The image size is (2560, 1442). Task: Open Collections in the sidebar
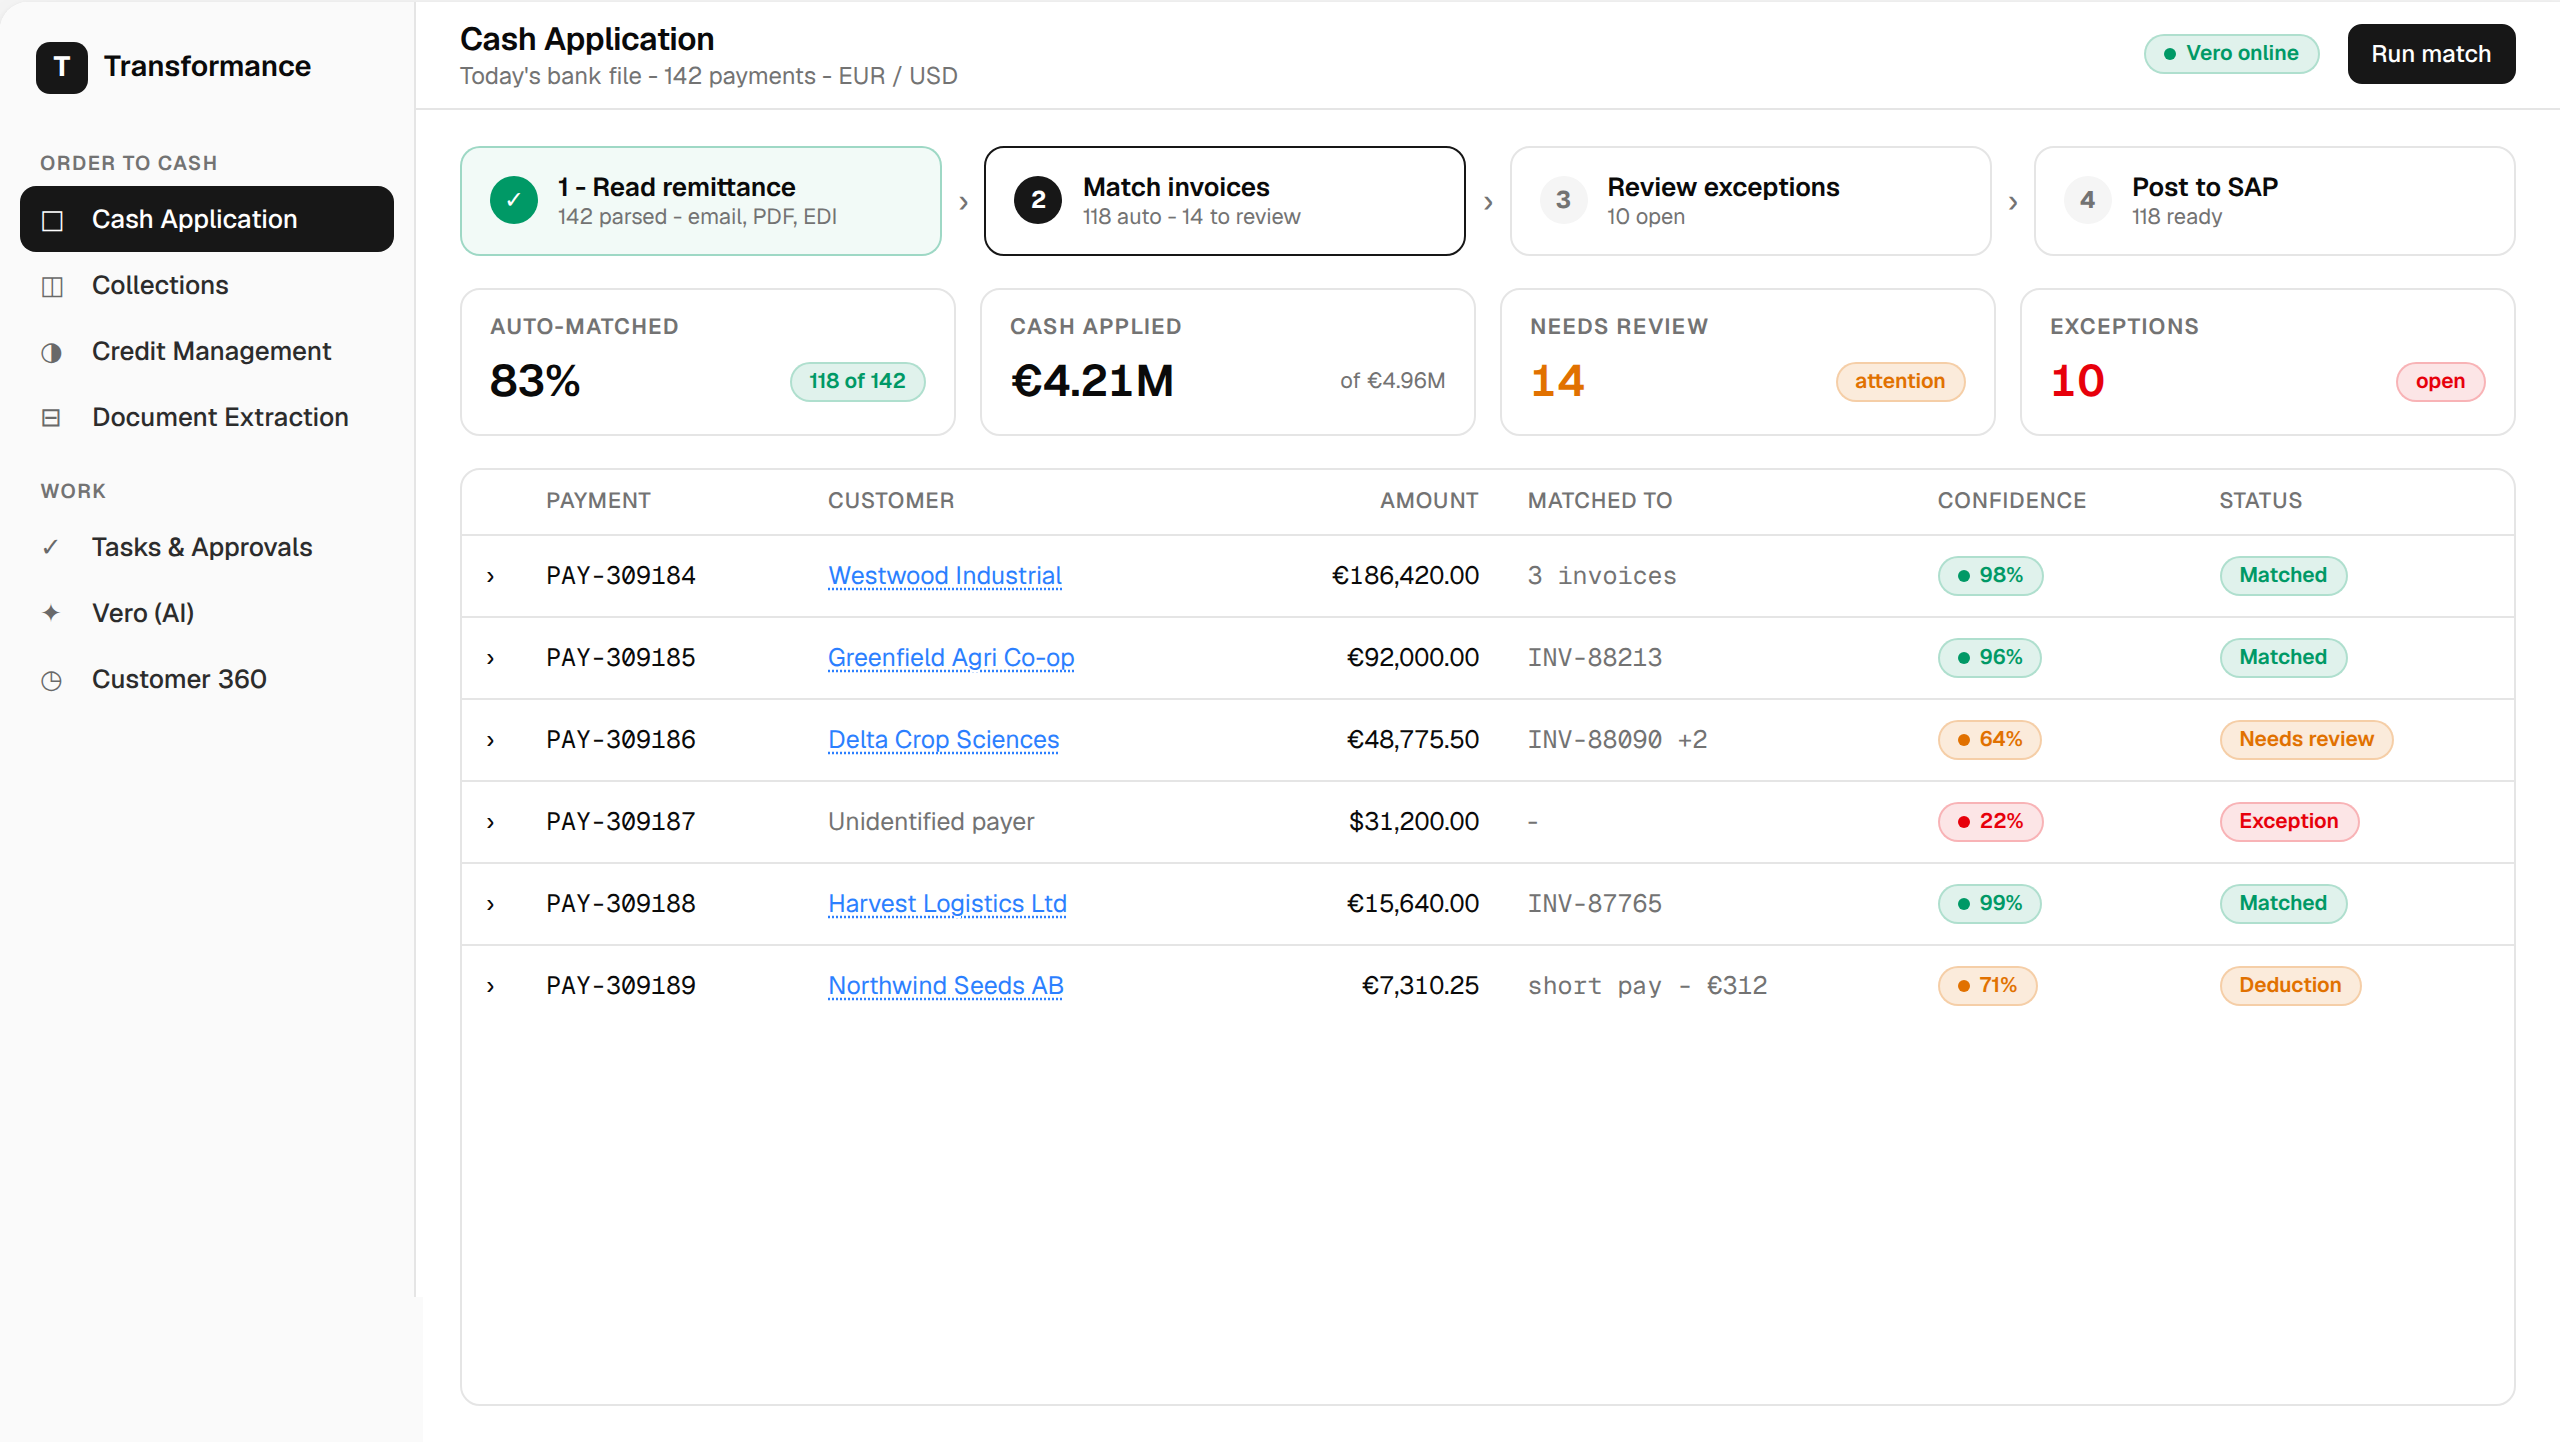tap(207, 285)
